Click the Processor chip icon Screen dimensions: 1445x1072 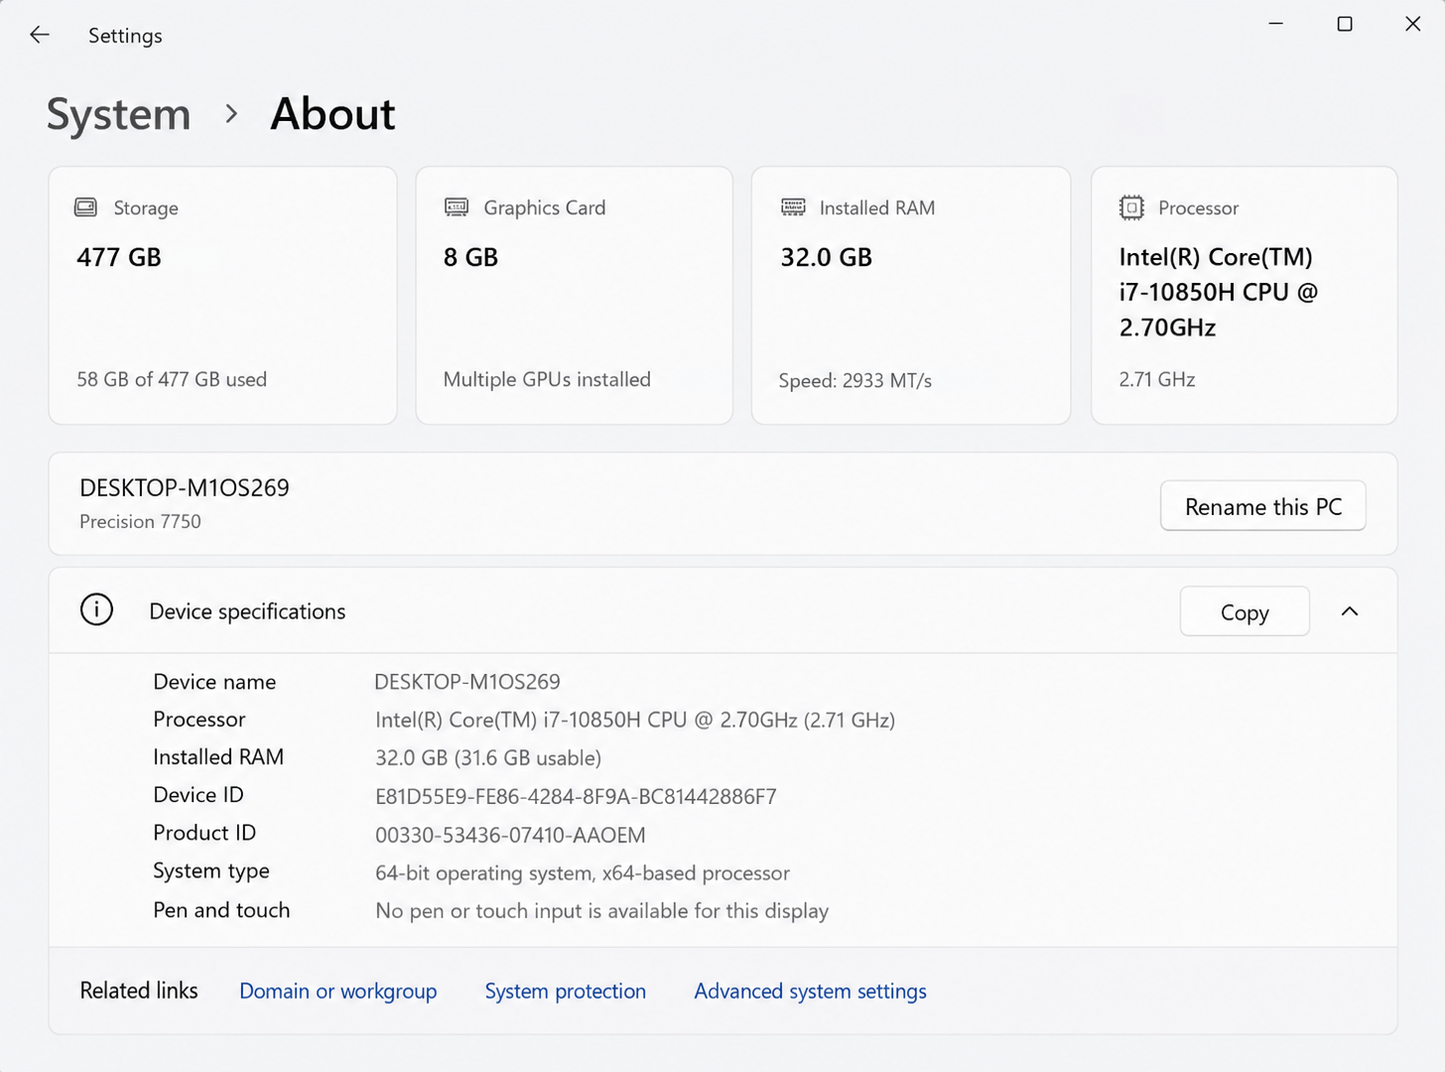click(1131, 207)
